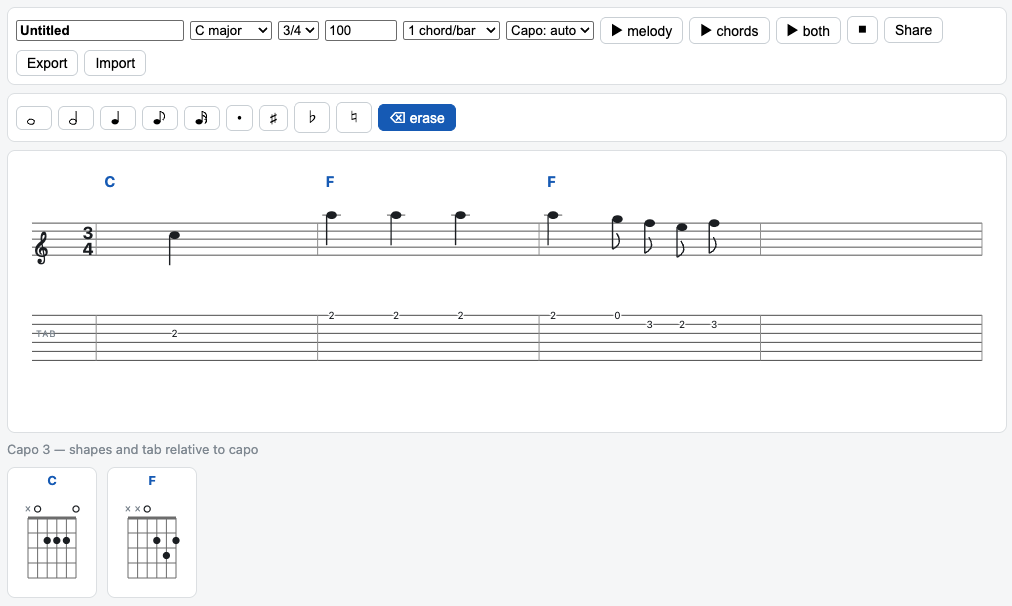Image resolution: width=1012 pixels, height=606 pixels.
Task: Click the first quarter note in bar two
Action: (x=331, y=216)
